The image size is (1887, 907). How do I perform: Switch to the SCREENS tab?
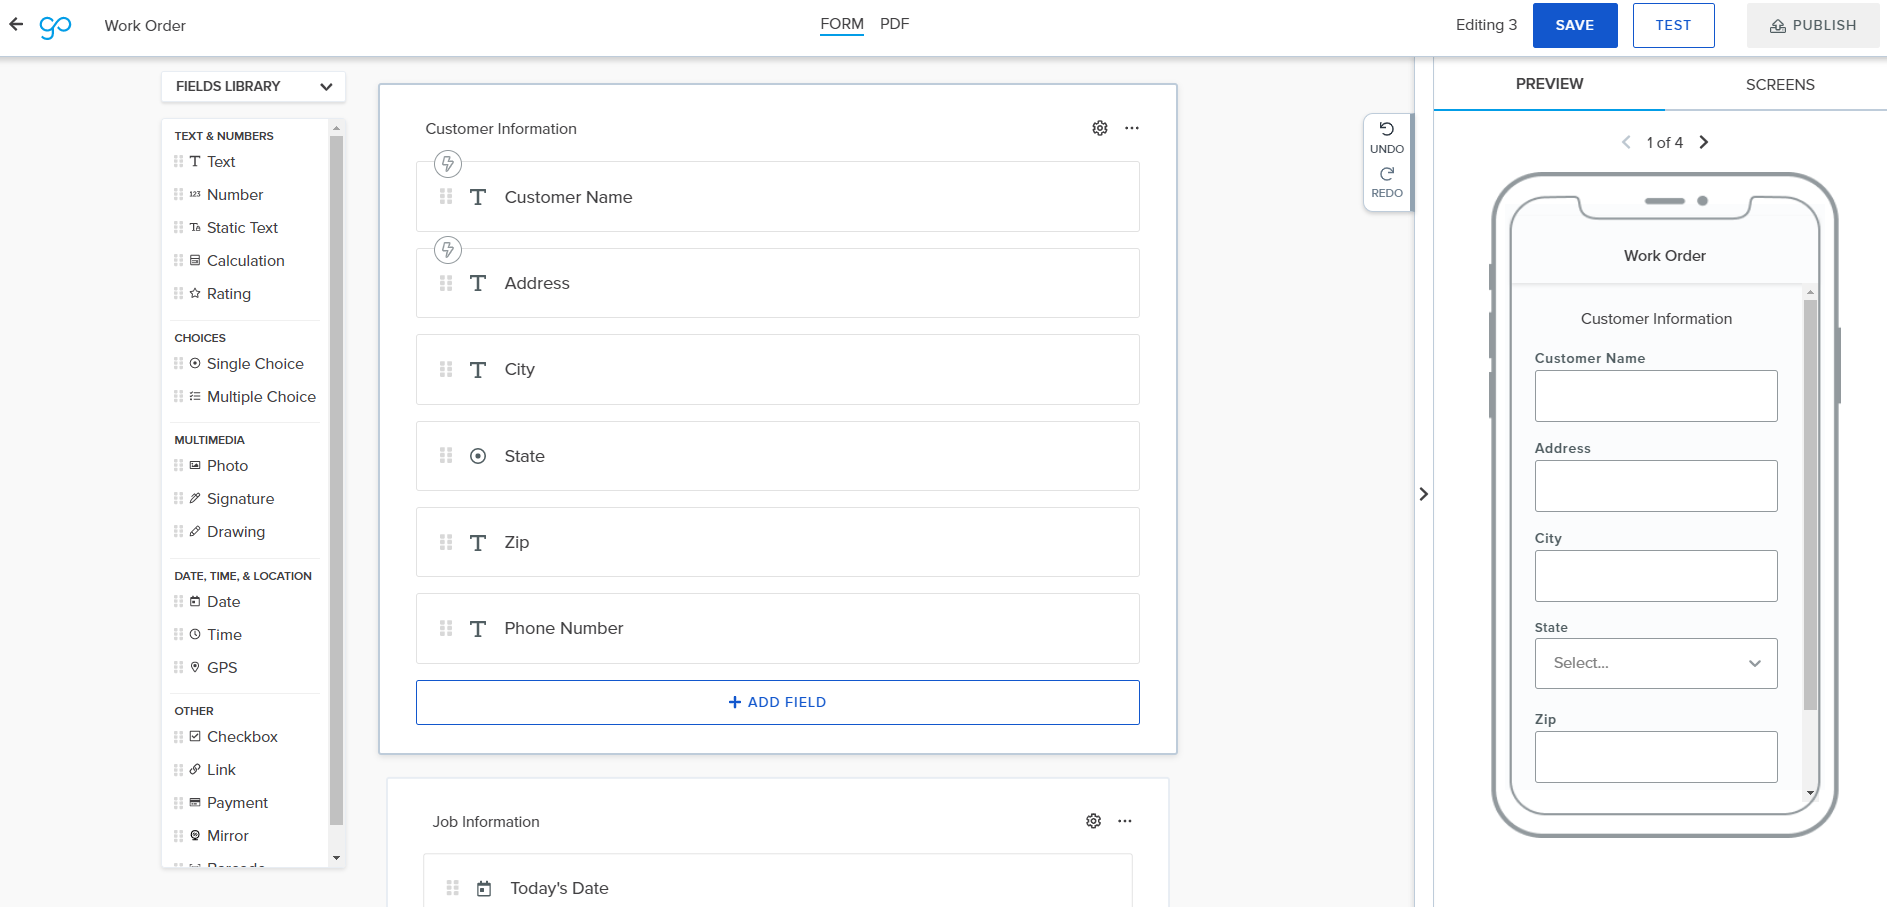1780,85
